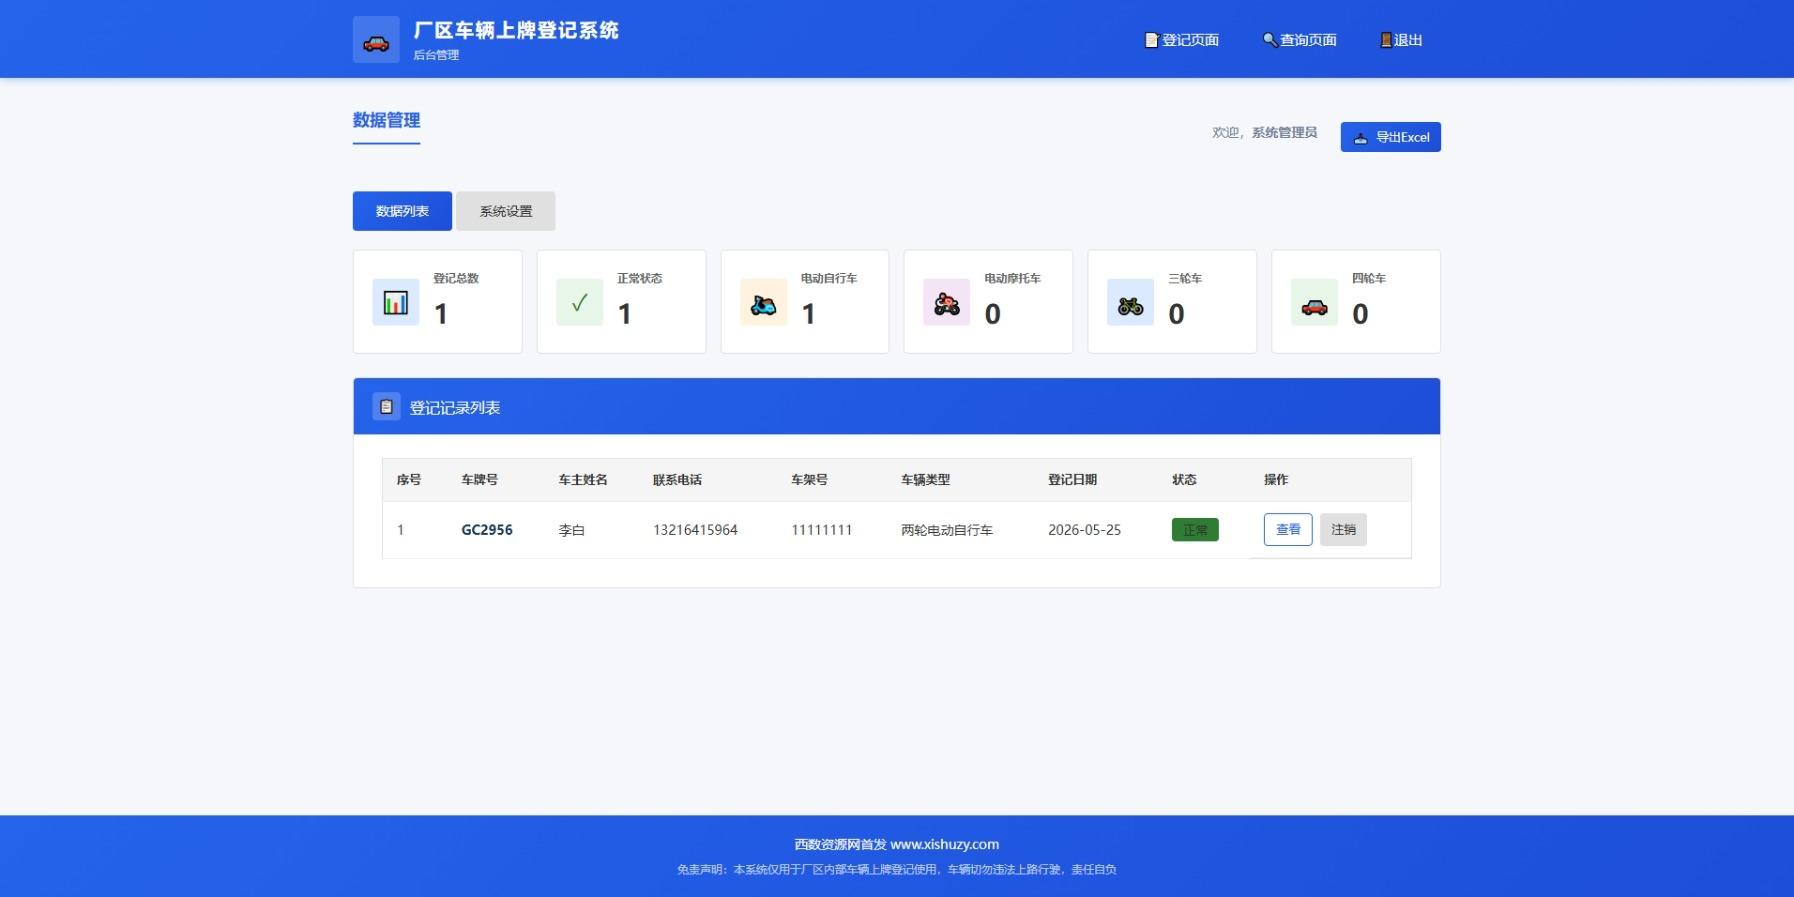Click the 车牌号 column header
1794x897 pixels.
pos(479,480)
